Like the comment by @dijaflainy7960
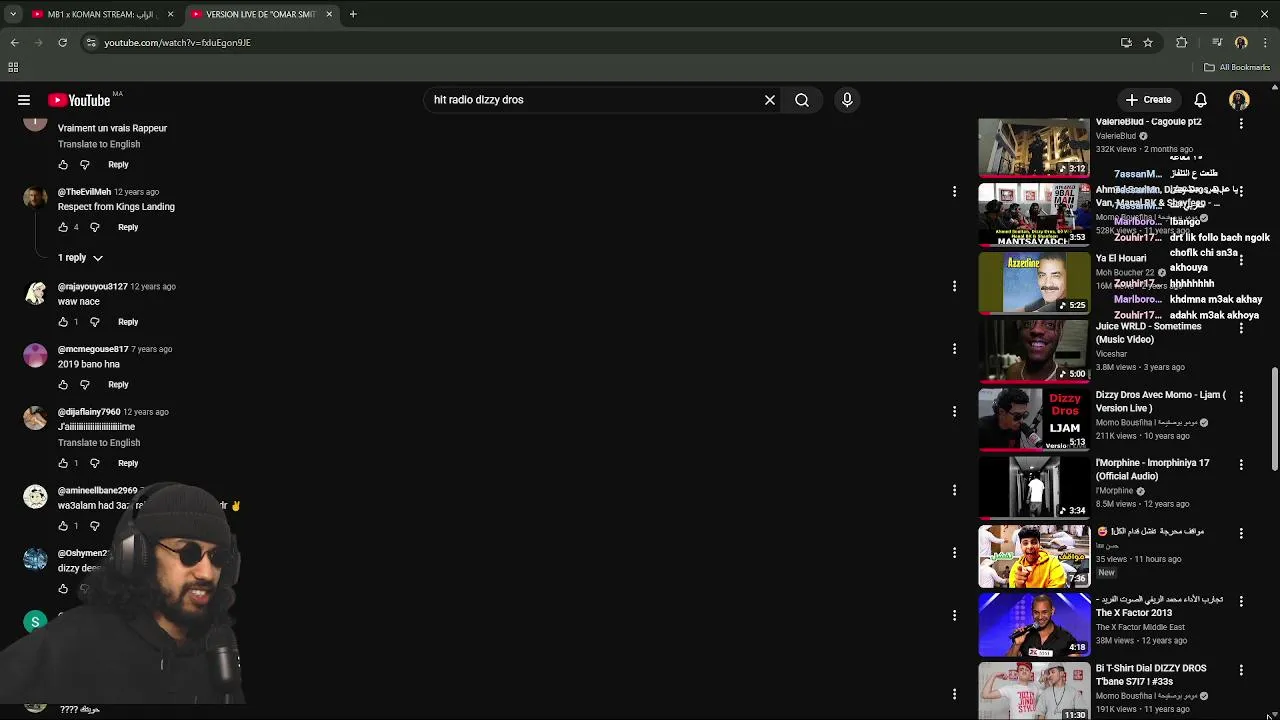The width and height of the screenshot is (1280, 720). pyautogui.click(x=63, y=463)
